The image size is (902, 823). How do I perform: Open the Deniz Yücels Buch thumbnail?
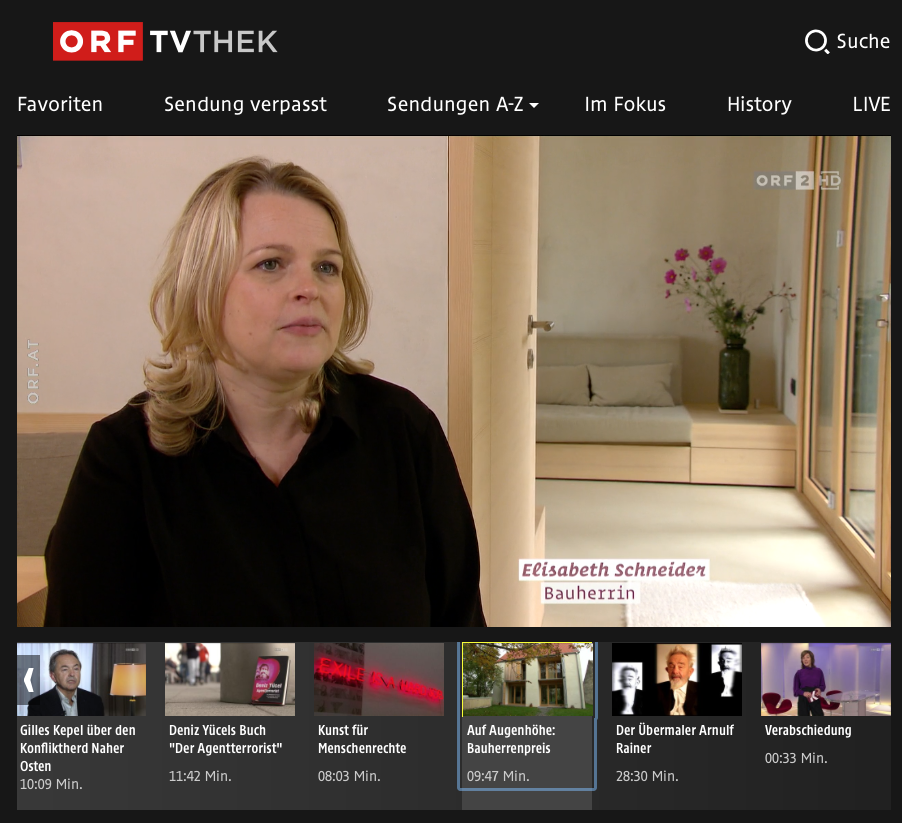230,679
